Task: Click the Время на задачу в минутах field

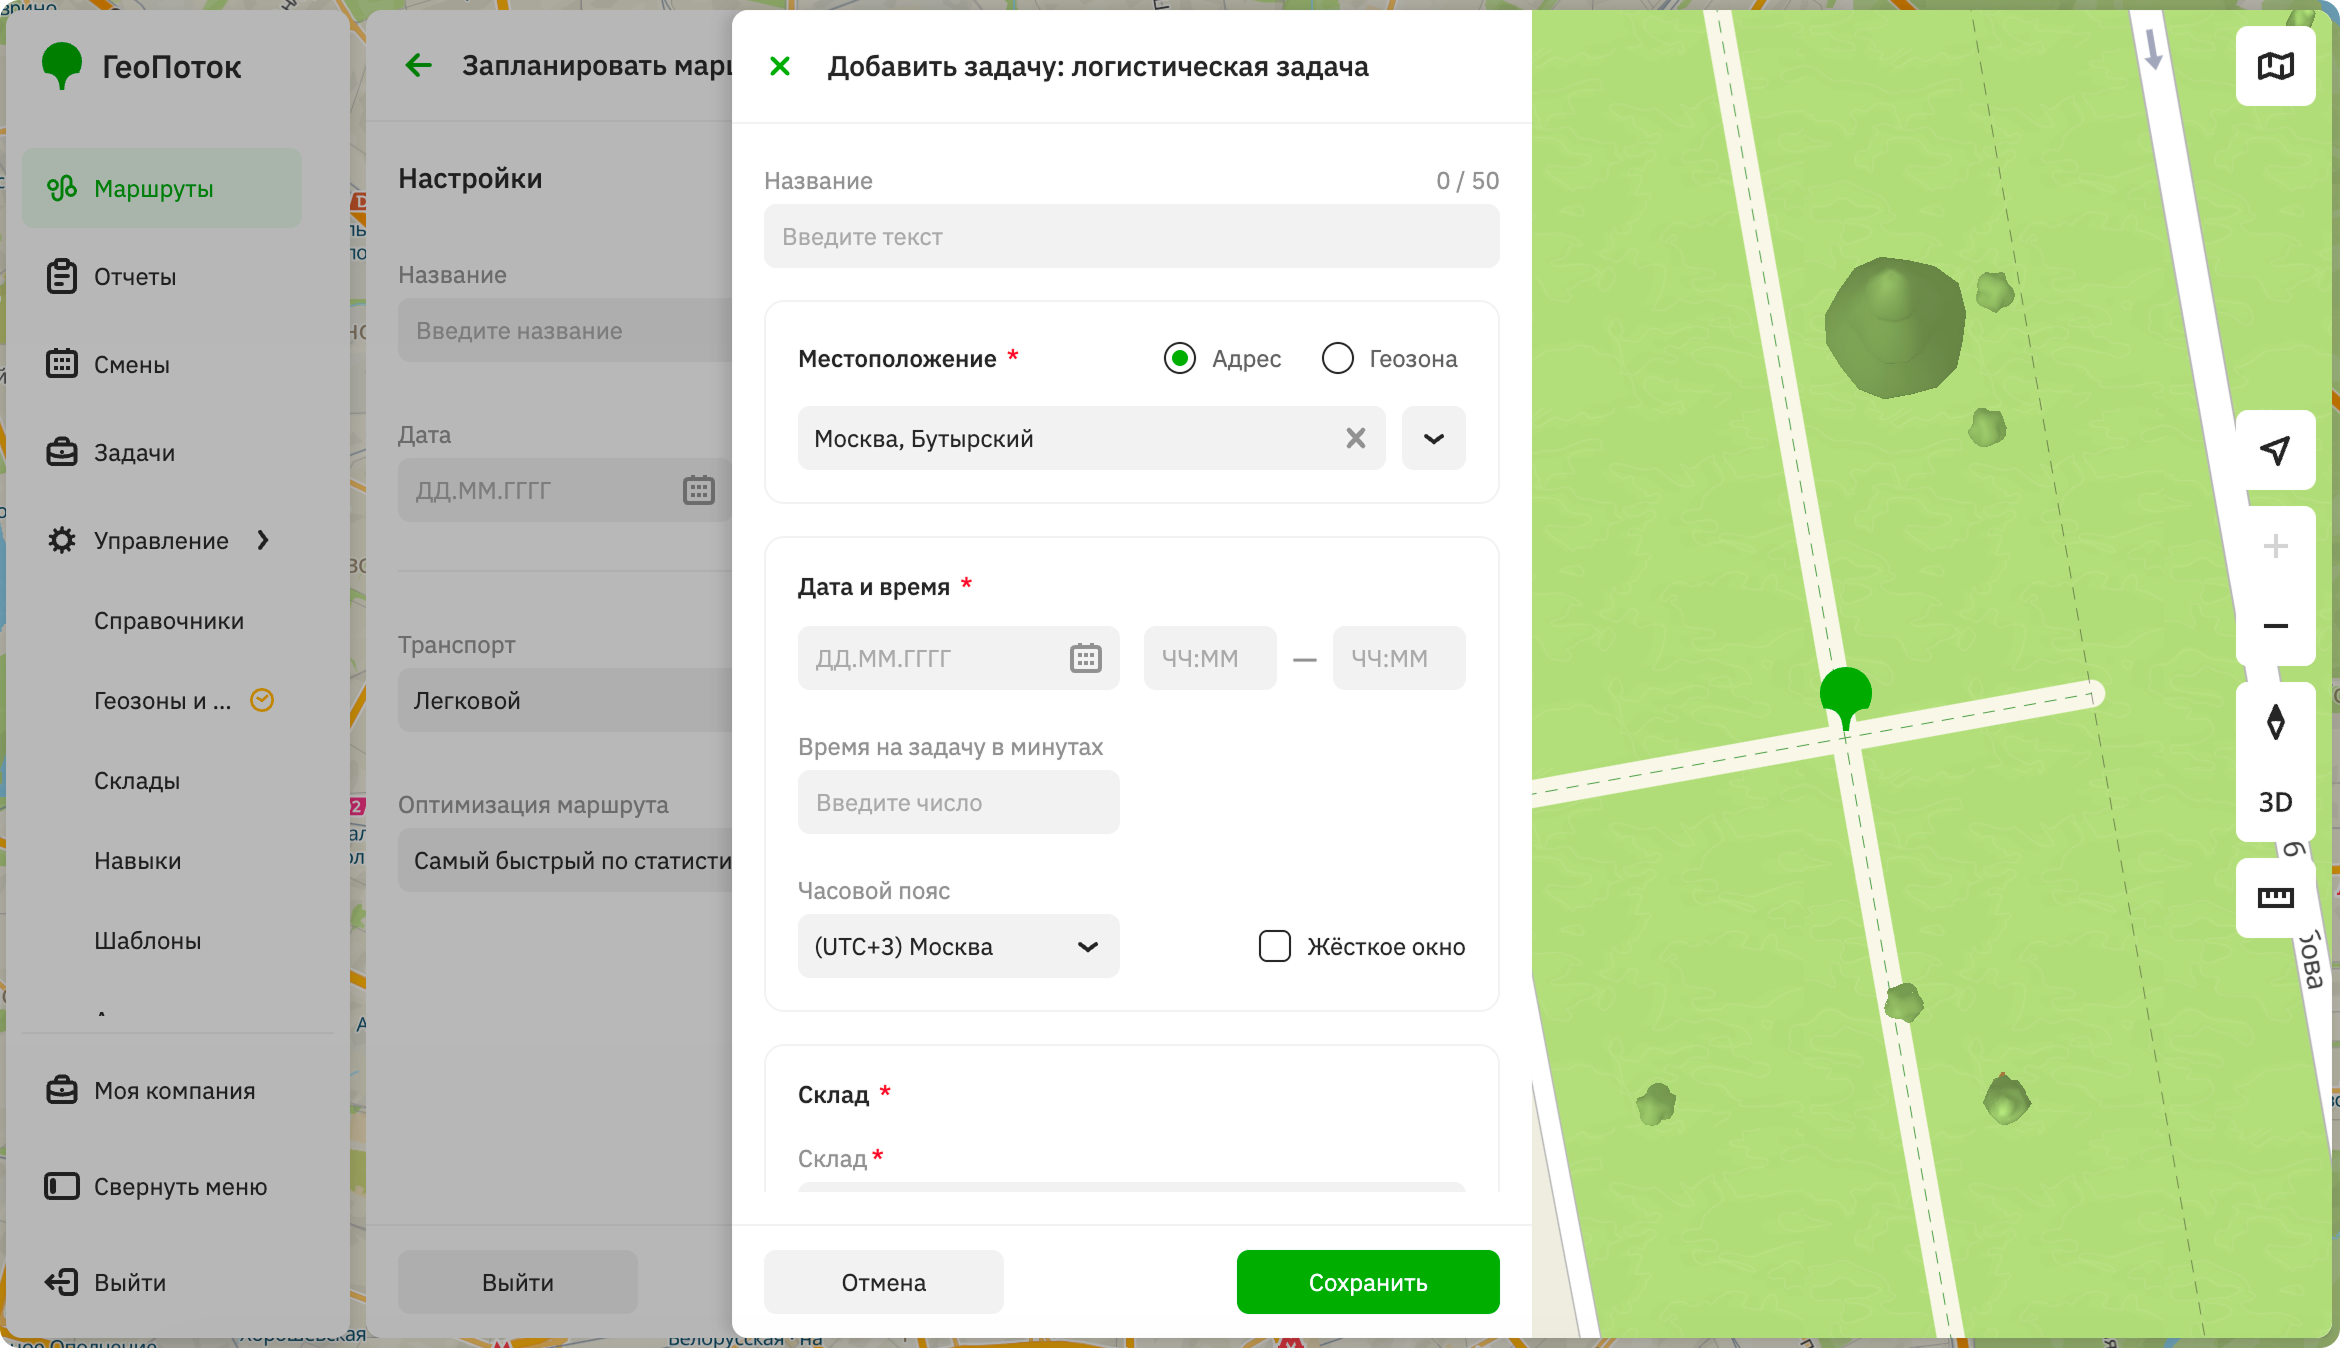Action: pyautogui.click(x=959, y=802)
